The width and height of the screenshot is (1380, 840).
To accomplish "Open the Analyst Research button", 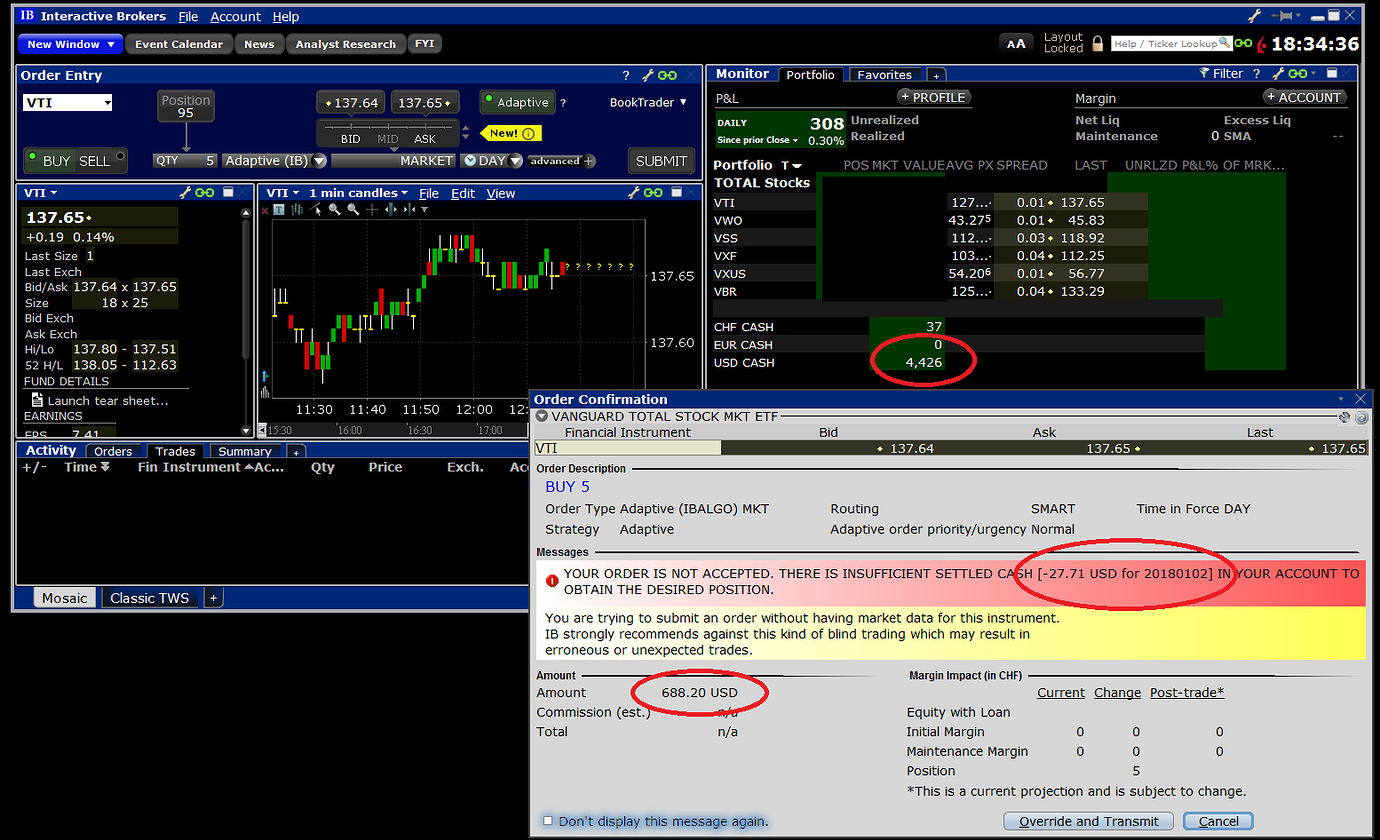I will click(x=346, y=44).
